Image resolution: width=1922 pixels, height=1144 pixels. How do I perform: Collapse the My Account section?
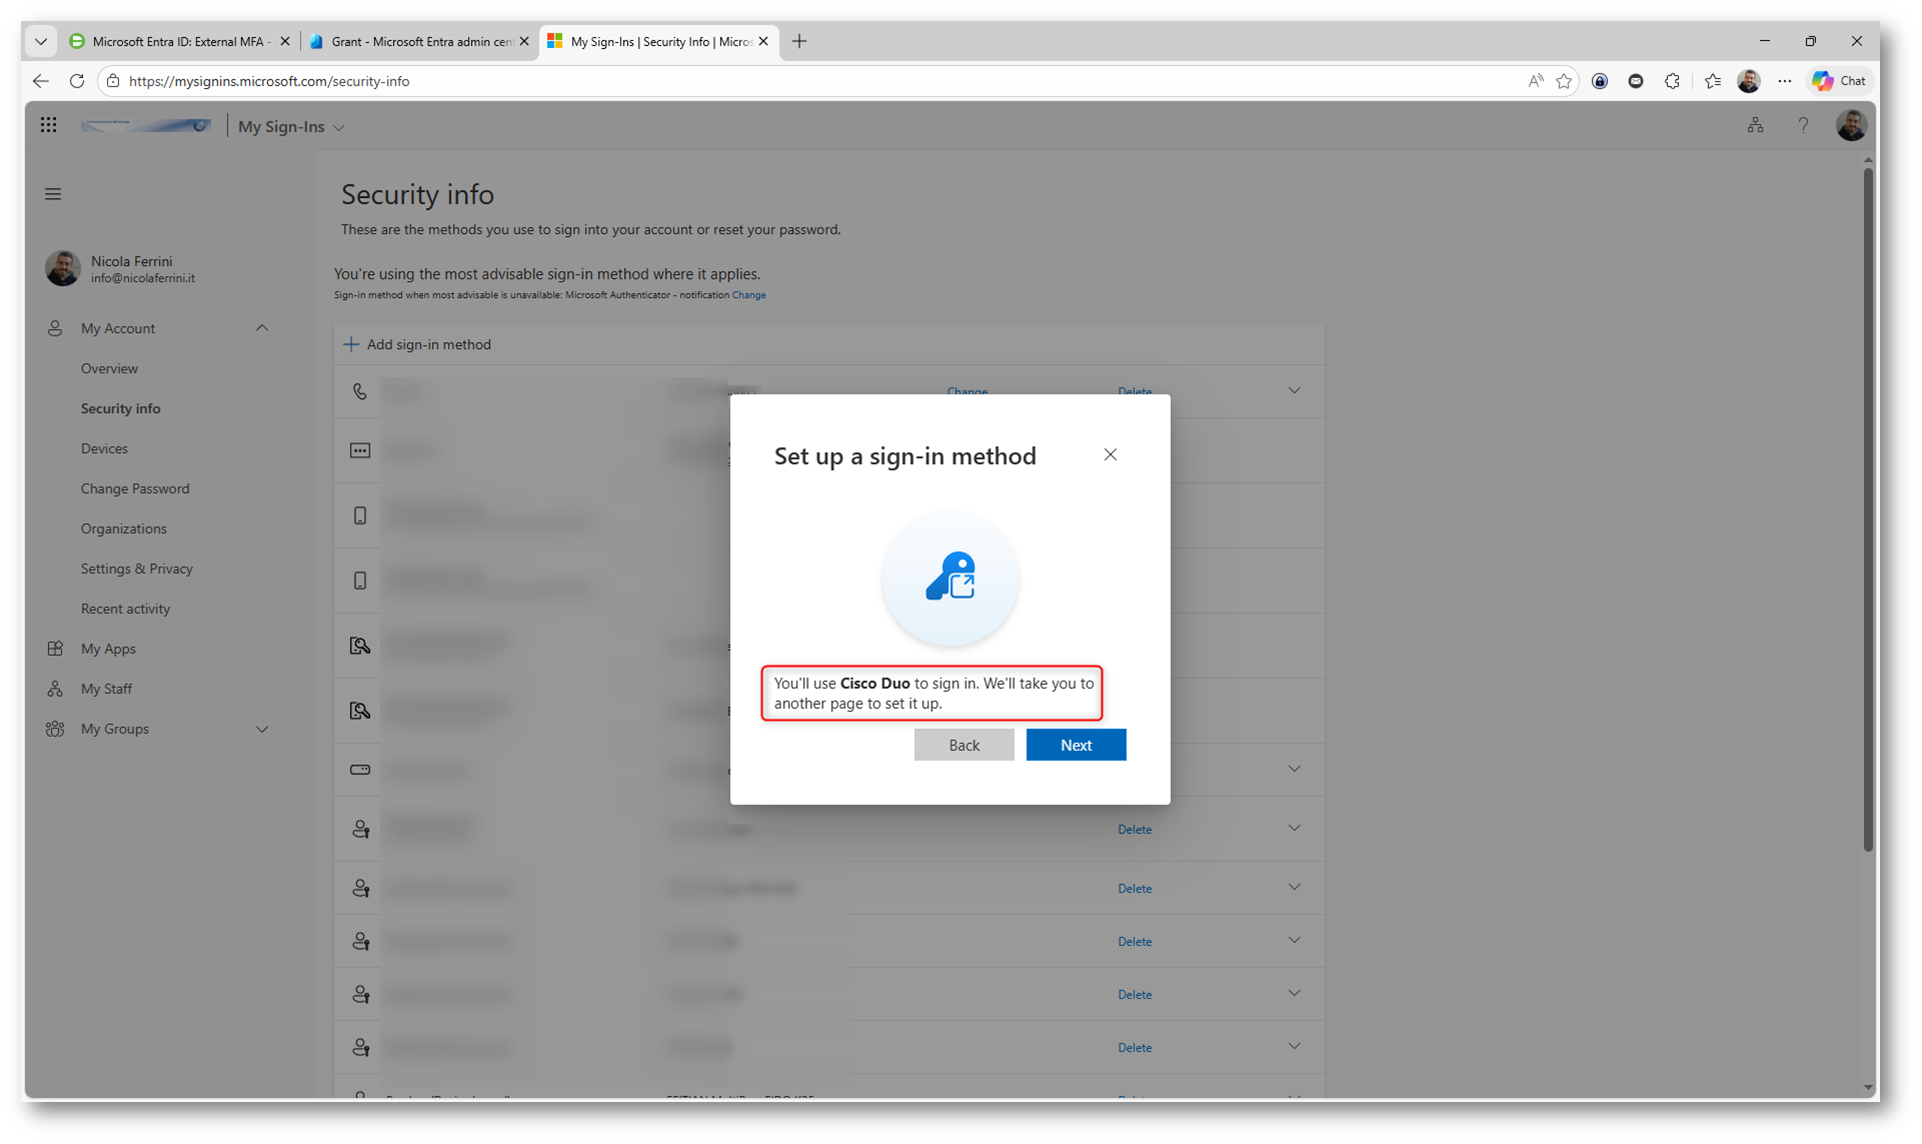point(262,328)
